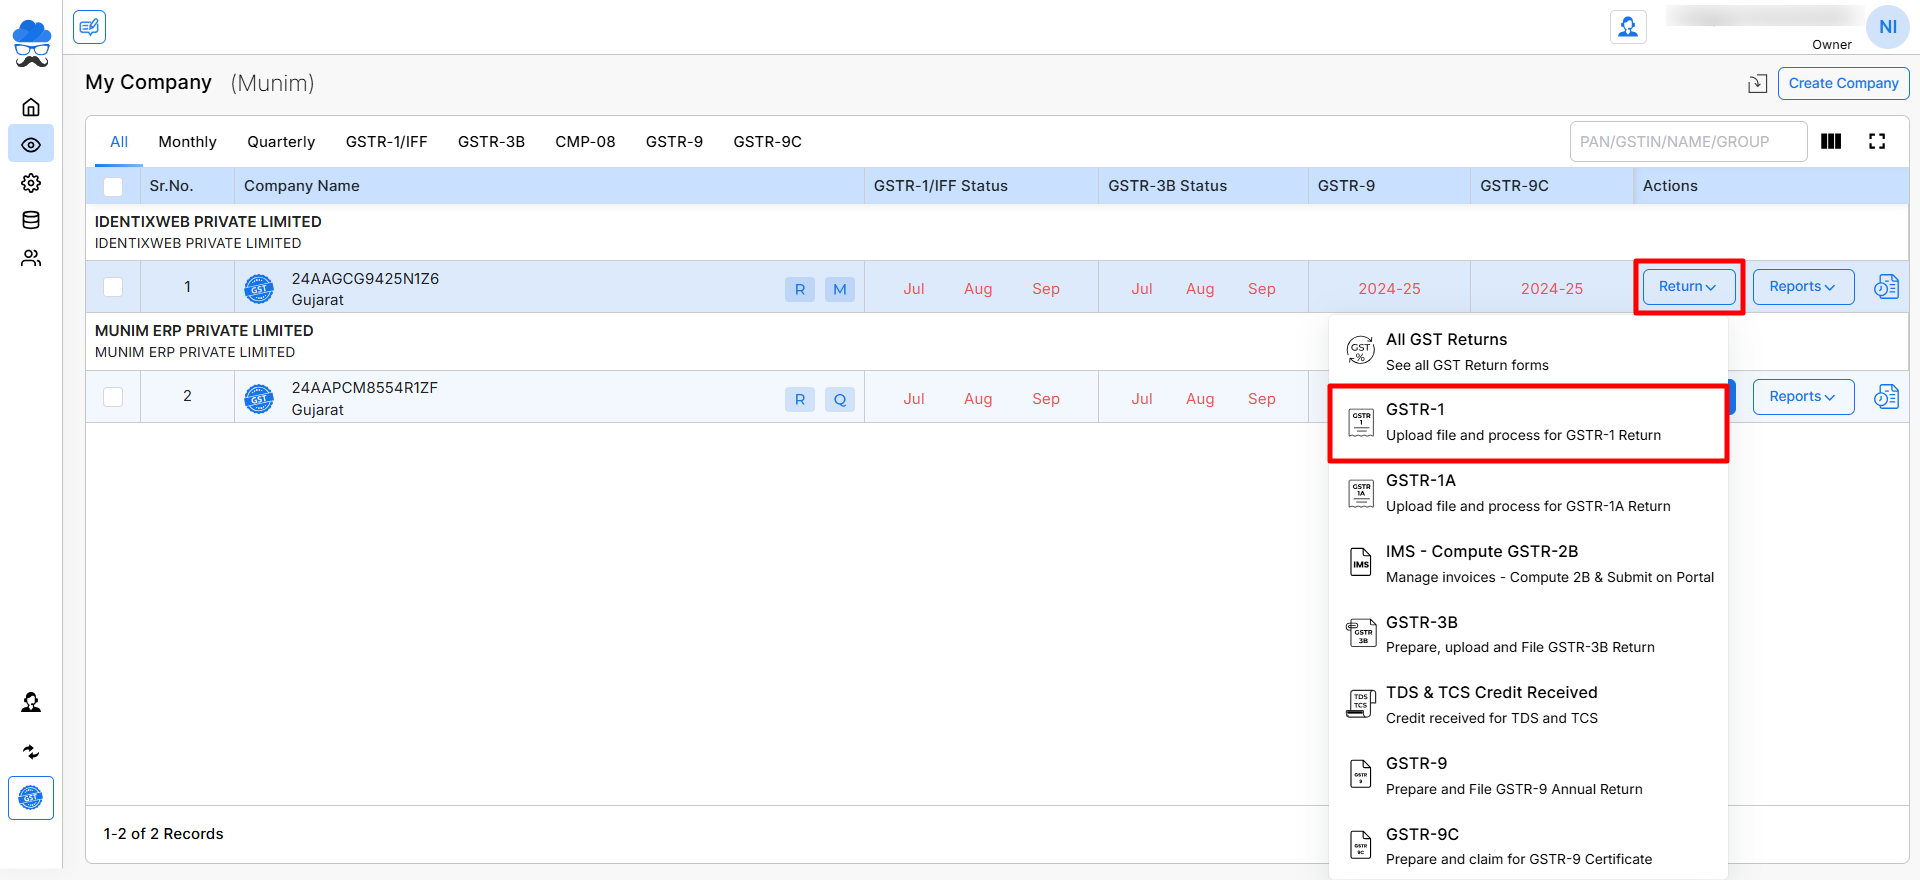
Task: Click the IDENTIXWEB PRIVATE LIMITED group heading
Action: (x=208, y=222)
